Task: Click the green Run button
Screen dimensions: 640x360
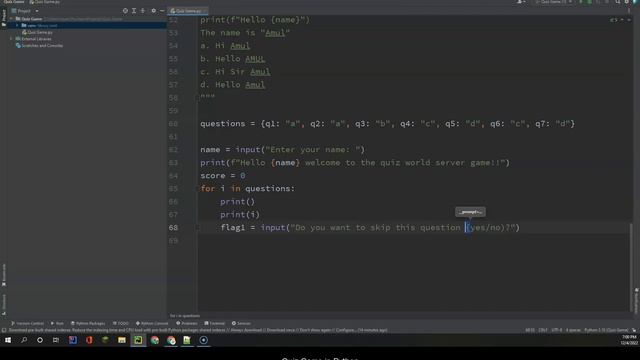Action: (580, 2)
